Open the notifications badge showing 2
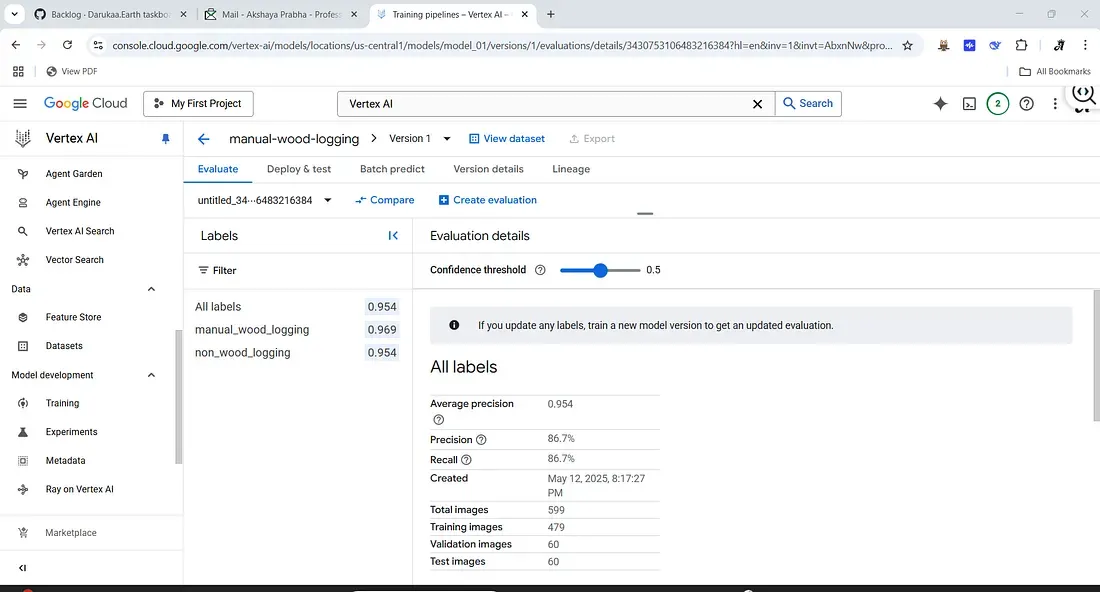 pyautogui.click(x=997, y=104)
